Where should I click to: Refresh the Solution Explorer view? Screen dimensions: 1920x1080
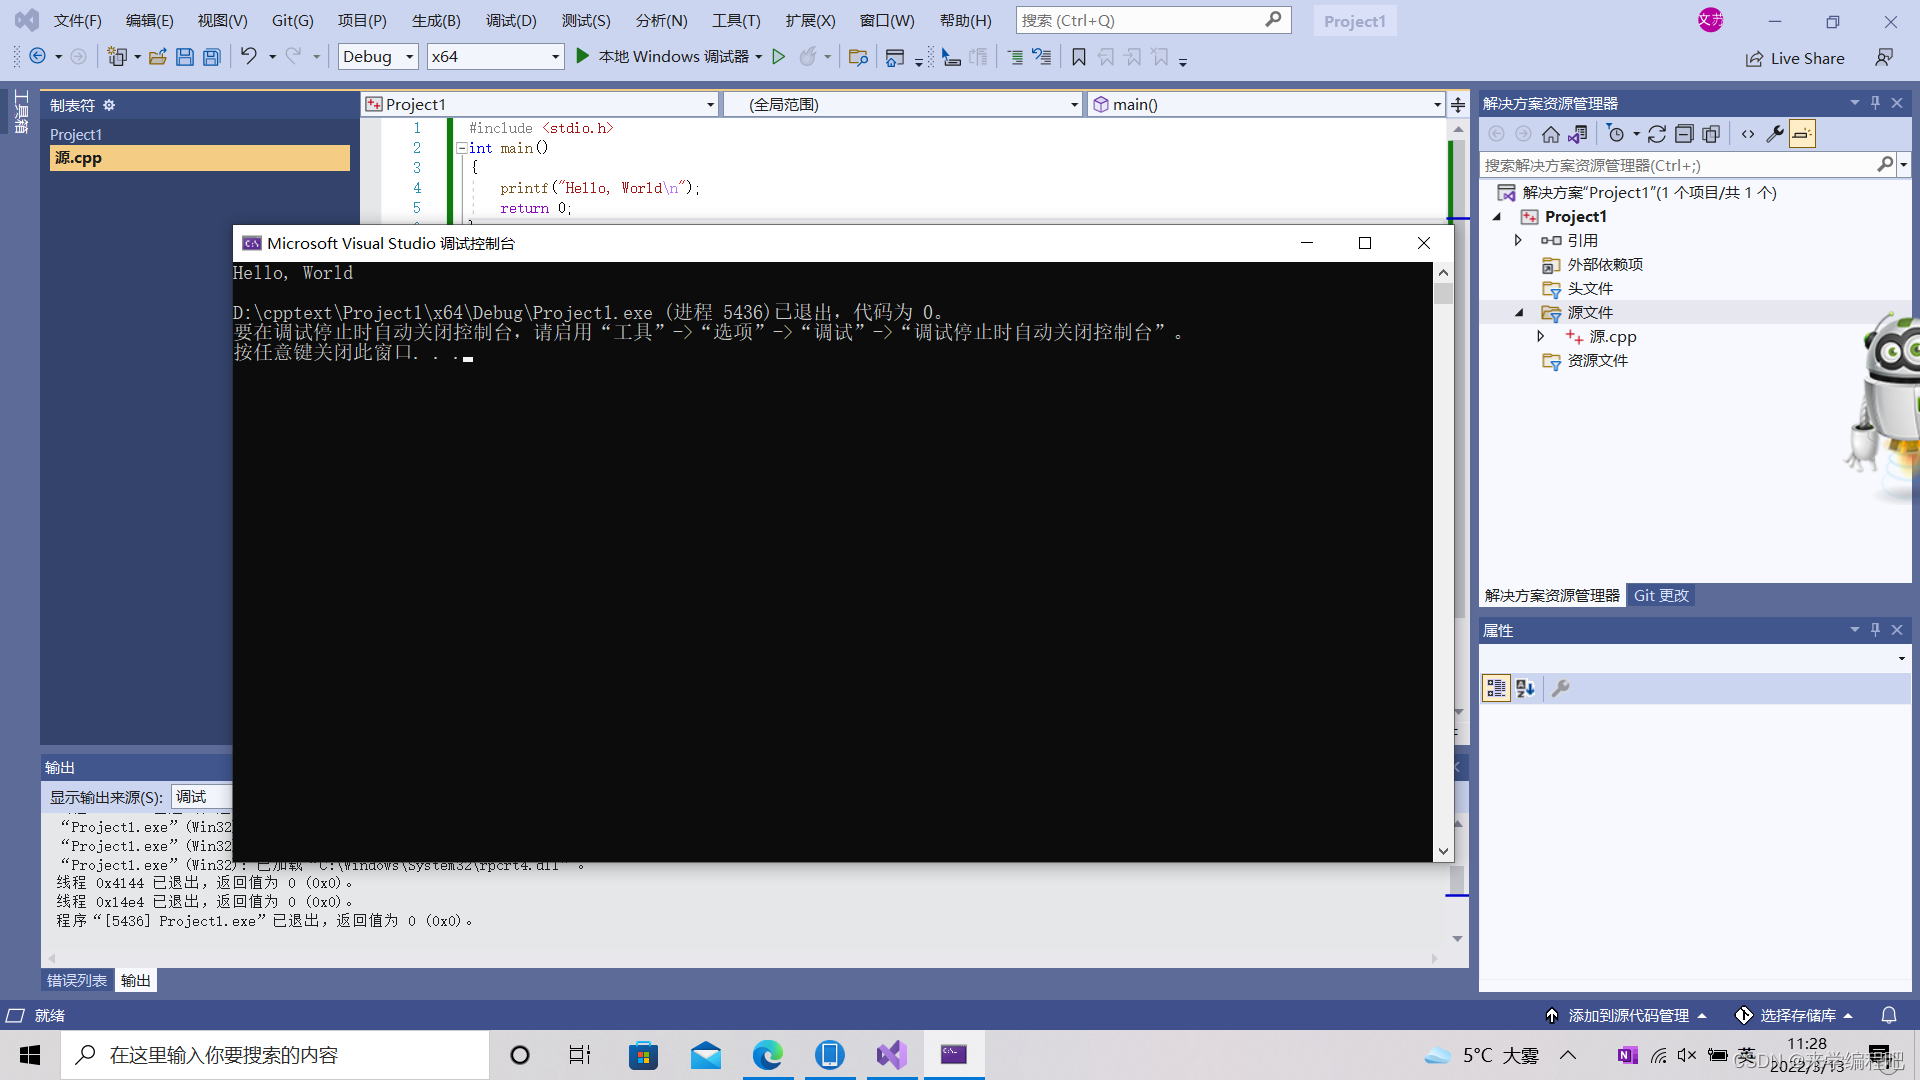point(1657,134)
